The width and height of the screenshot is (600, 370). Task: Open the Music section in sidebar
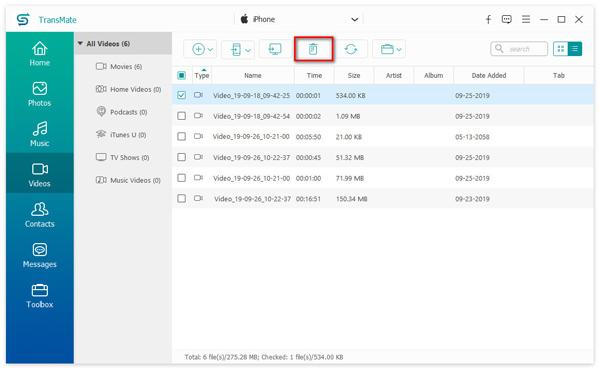pos(39,134)
